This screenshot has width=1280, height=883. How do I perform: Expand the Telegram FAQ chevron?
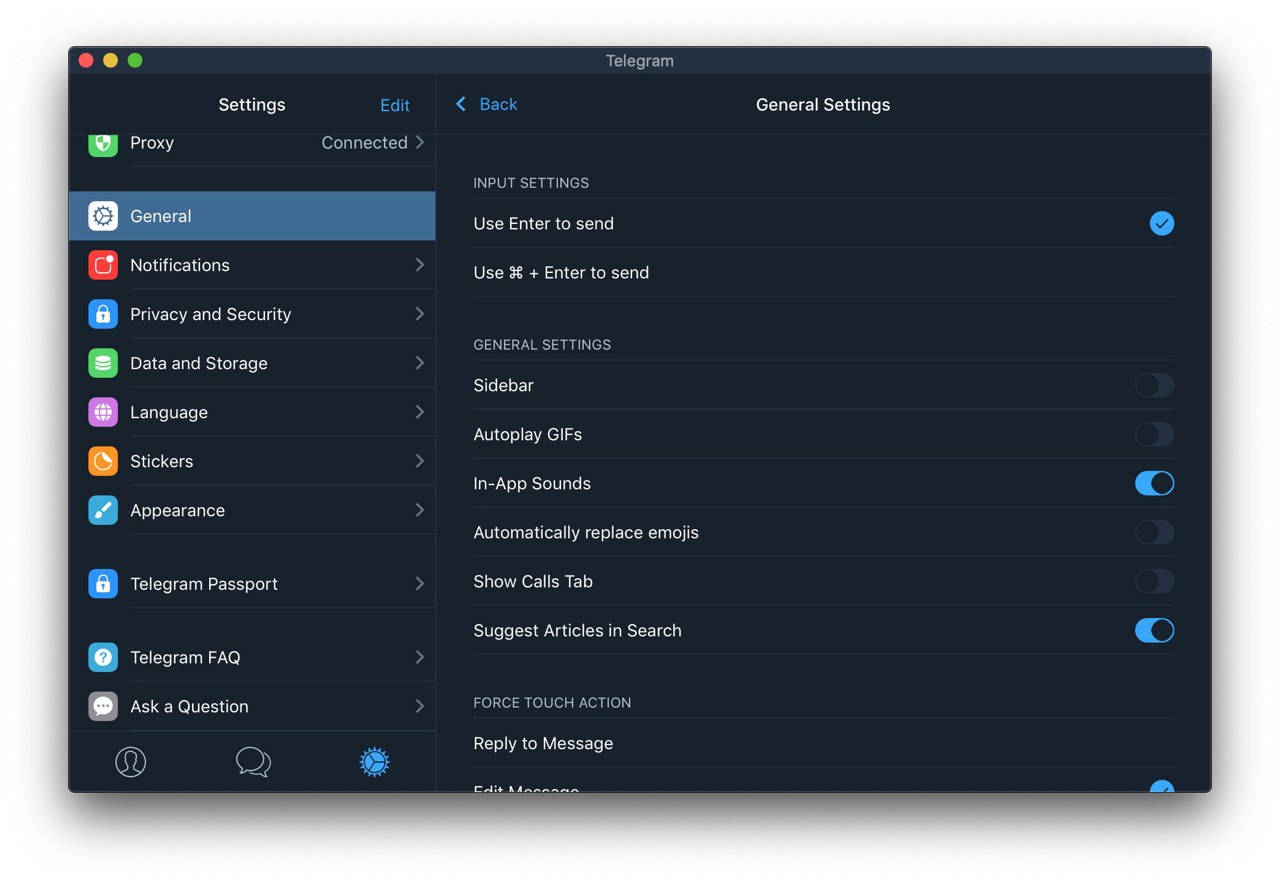pos(420,657)
